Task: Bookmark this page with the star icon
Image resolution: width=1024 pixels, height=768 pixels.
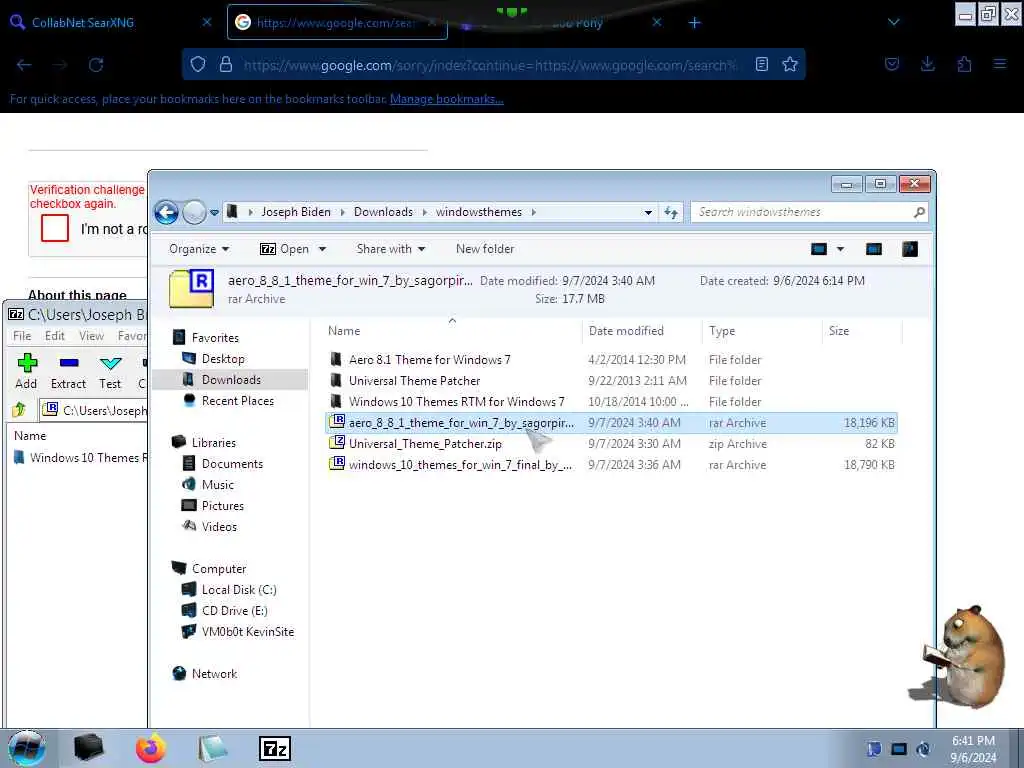Action: pyautogui.click(x=790, y=65)
